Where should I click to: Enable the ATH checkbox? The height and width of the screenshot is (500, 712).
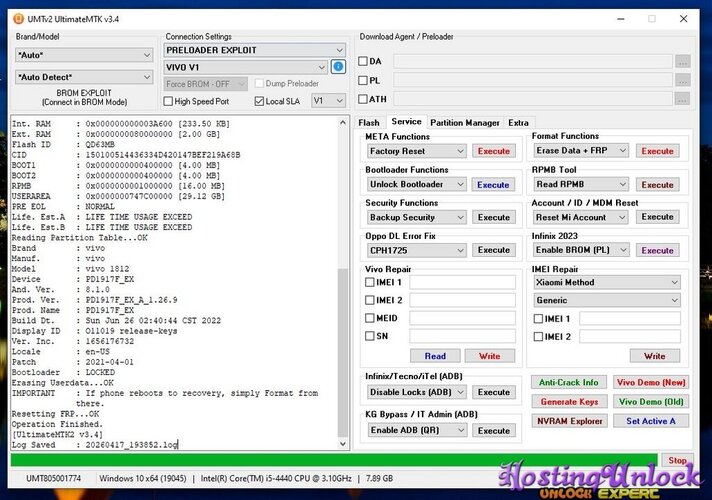tap(363, 99)
